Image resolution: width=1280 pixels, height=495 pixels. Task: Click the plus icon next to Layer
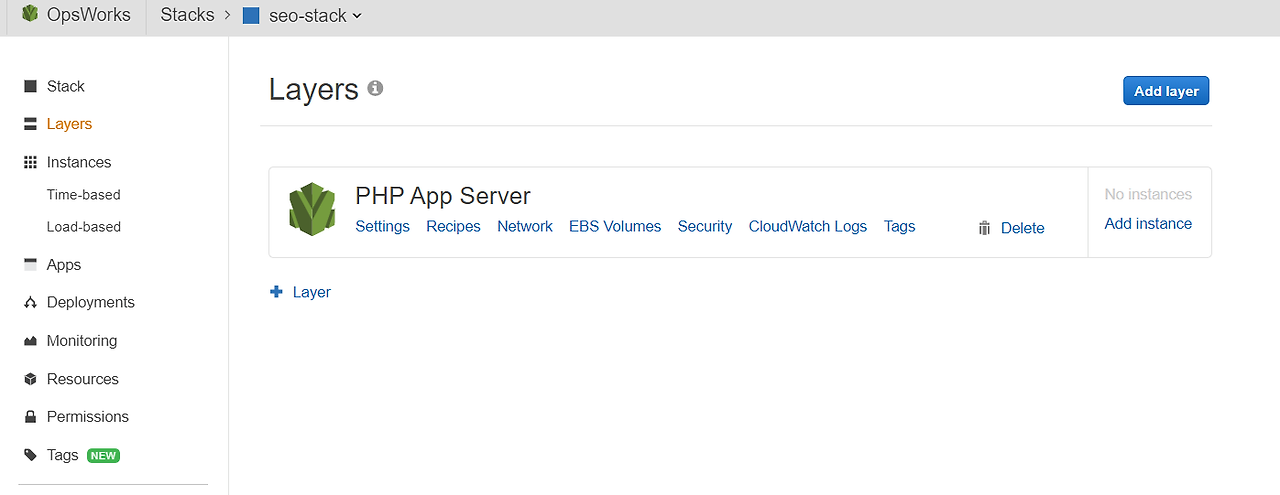pyautogui.click(x=276, y=292)
